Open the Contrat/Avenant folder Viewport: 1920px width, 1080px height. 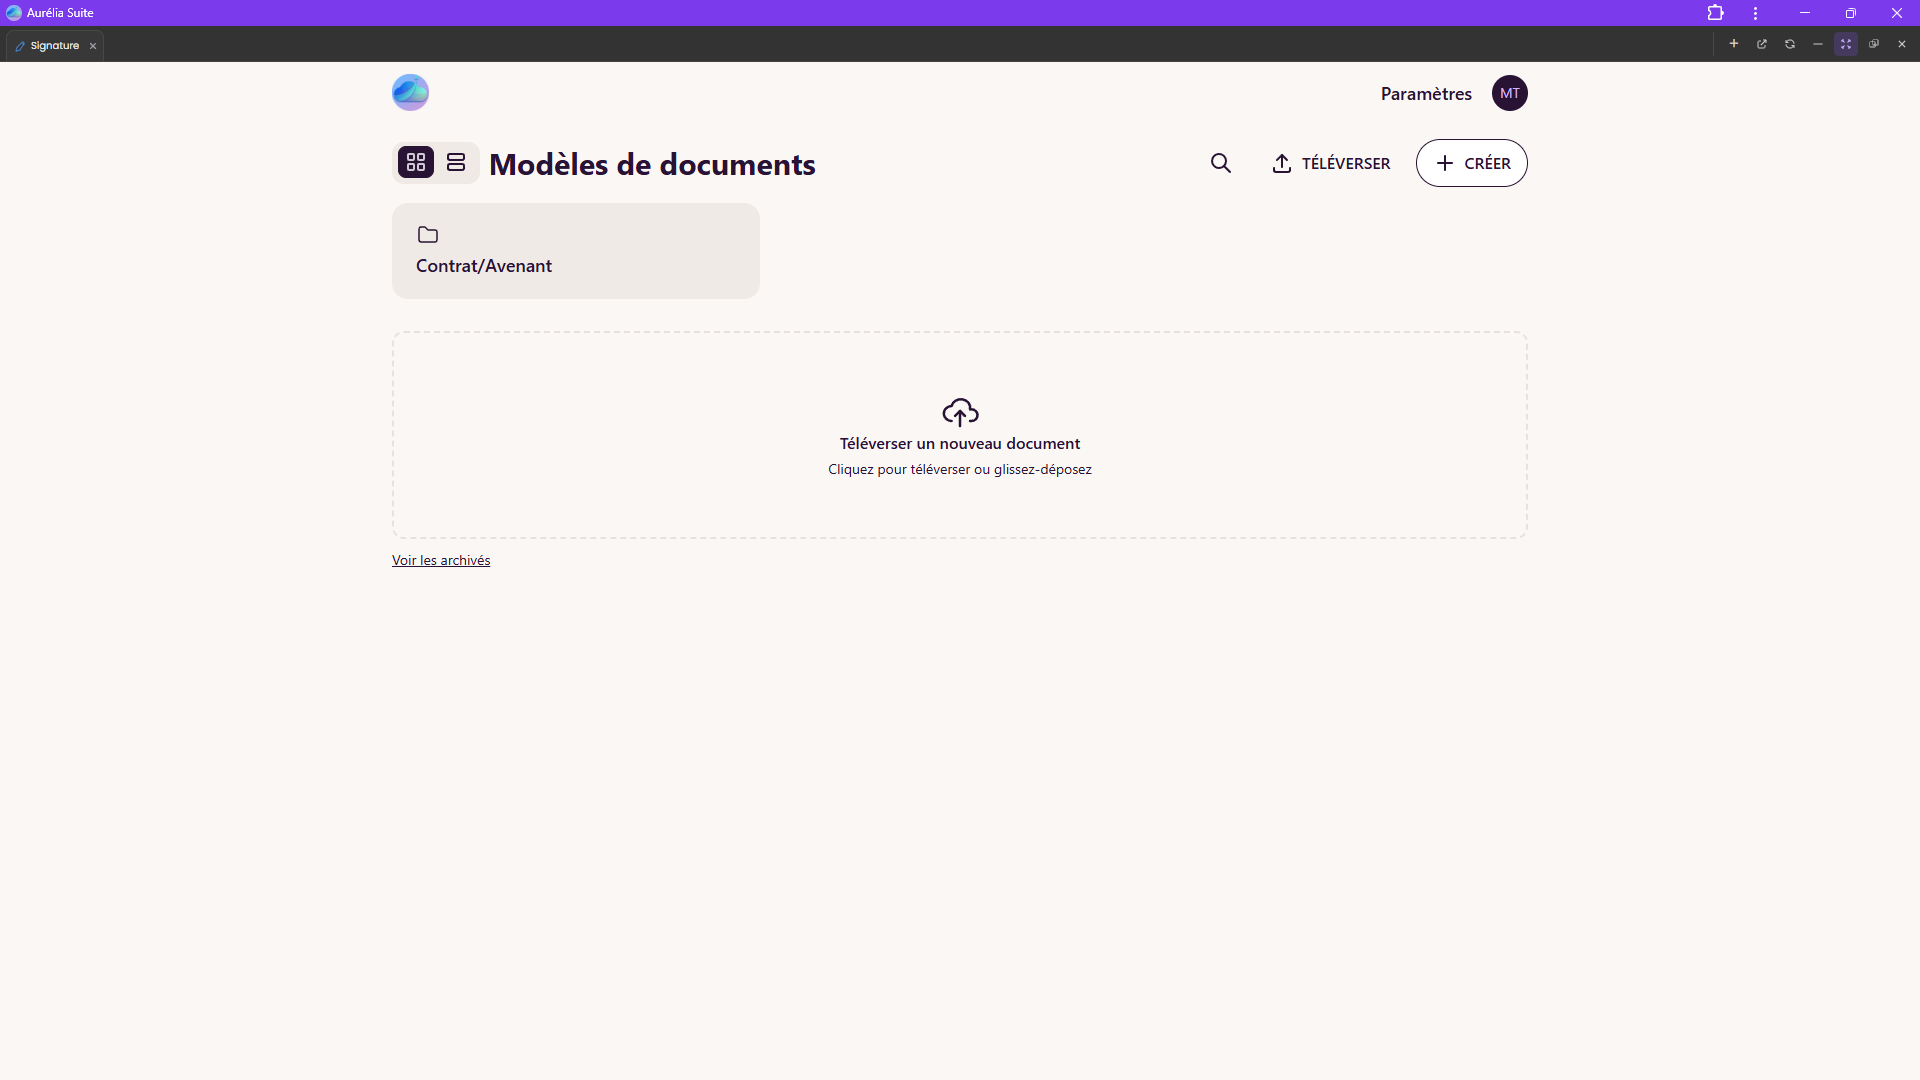tap(576, 251)
